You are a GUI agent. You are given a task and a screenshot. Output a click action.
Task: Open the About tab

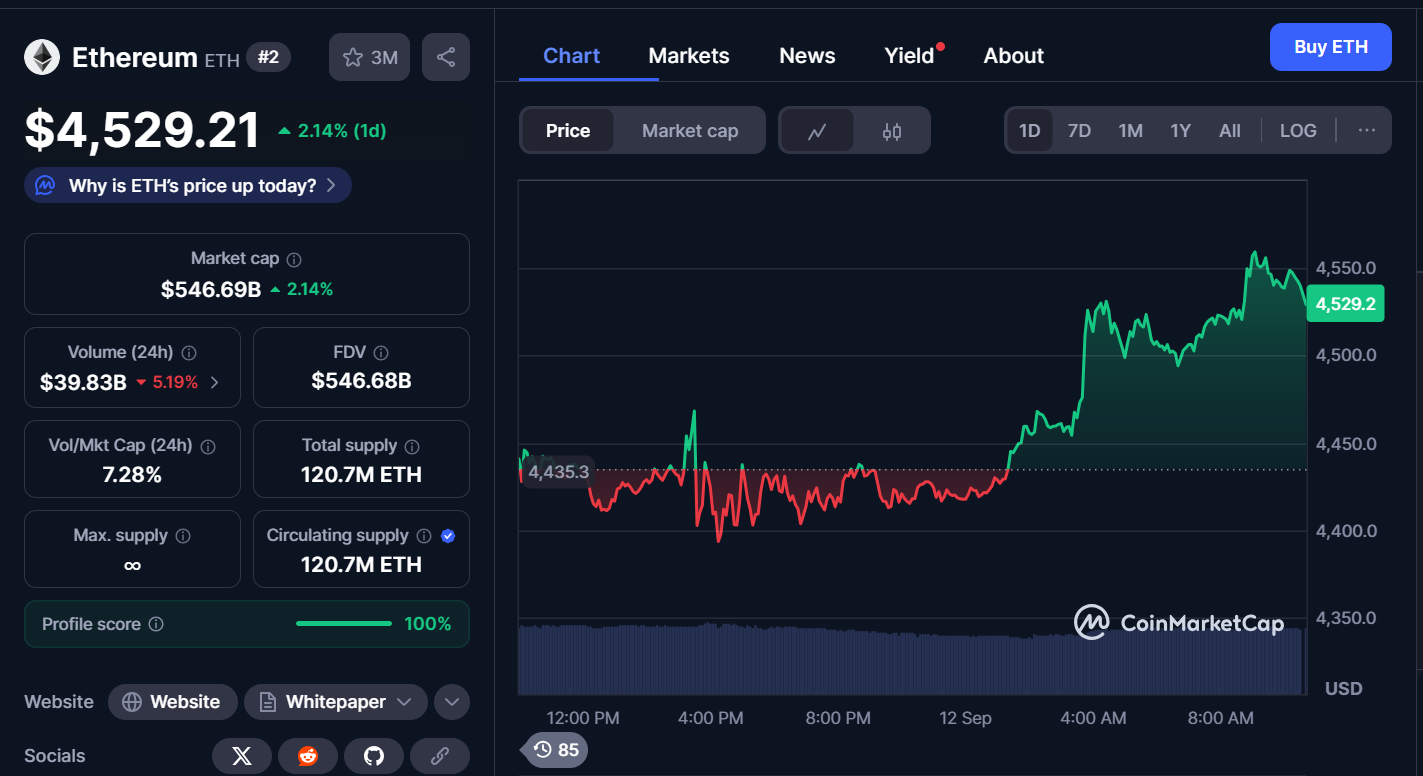[1014, 56]
